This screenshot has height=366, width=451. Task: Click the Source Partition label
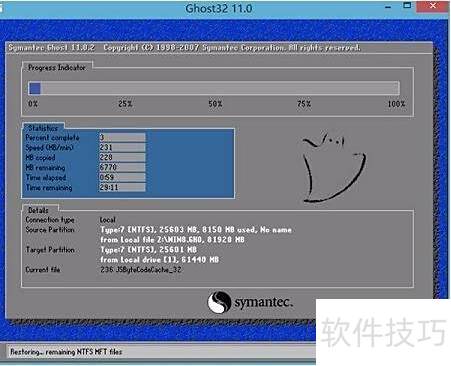50,230
